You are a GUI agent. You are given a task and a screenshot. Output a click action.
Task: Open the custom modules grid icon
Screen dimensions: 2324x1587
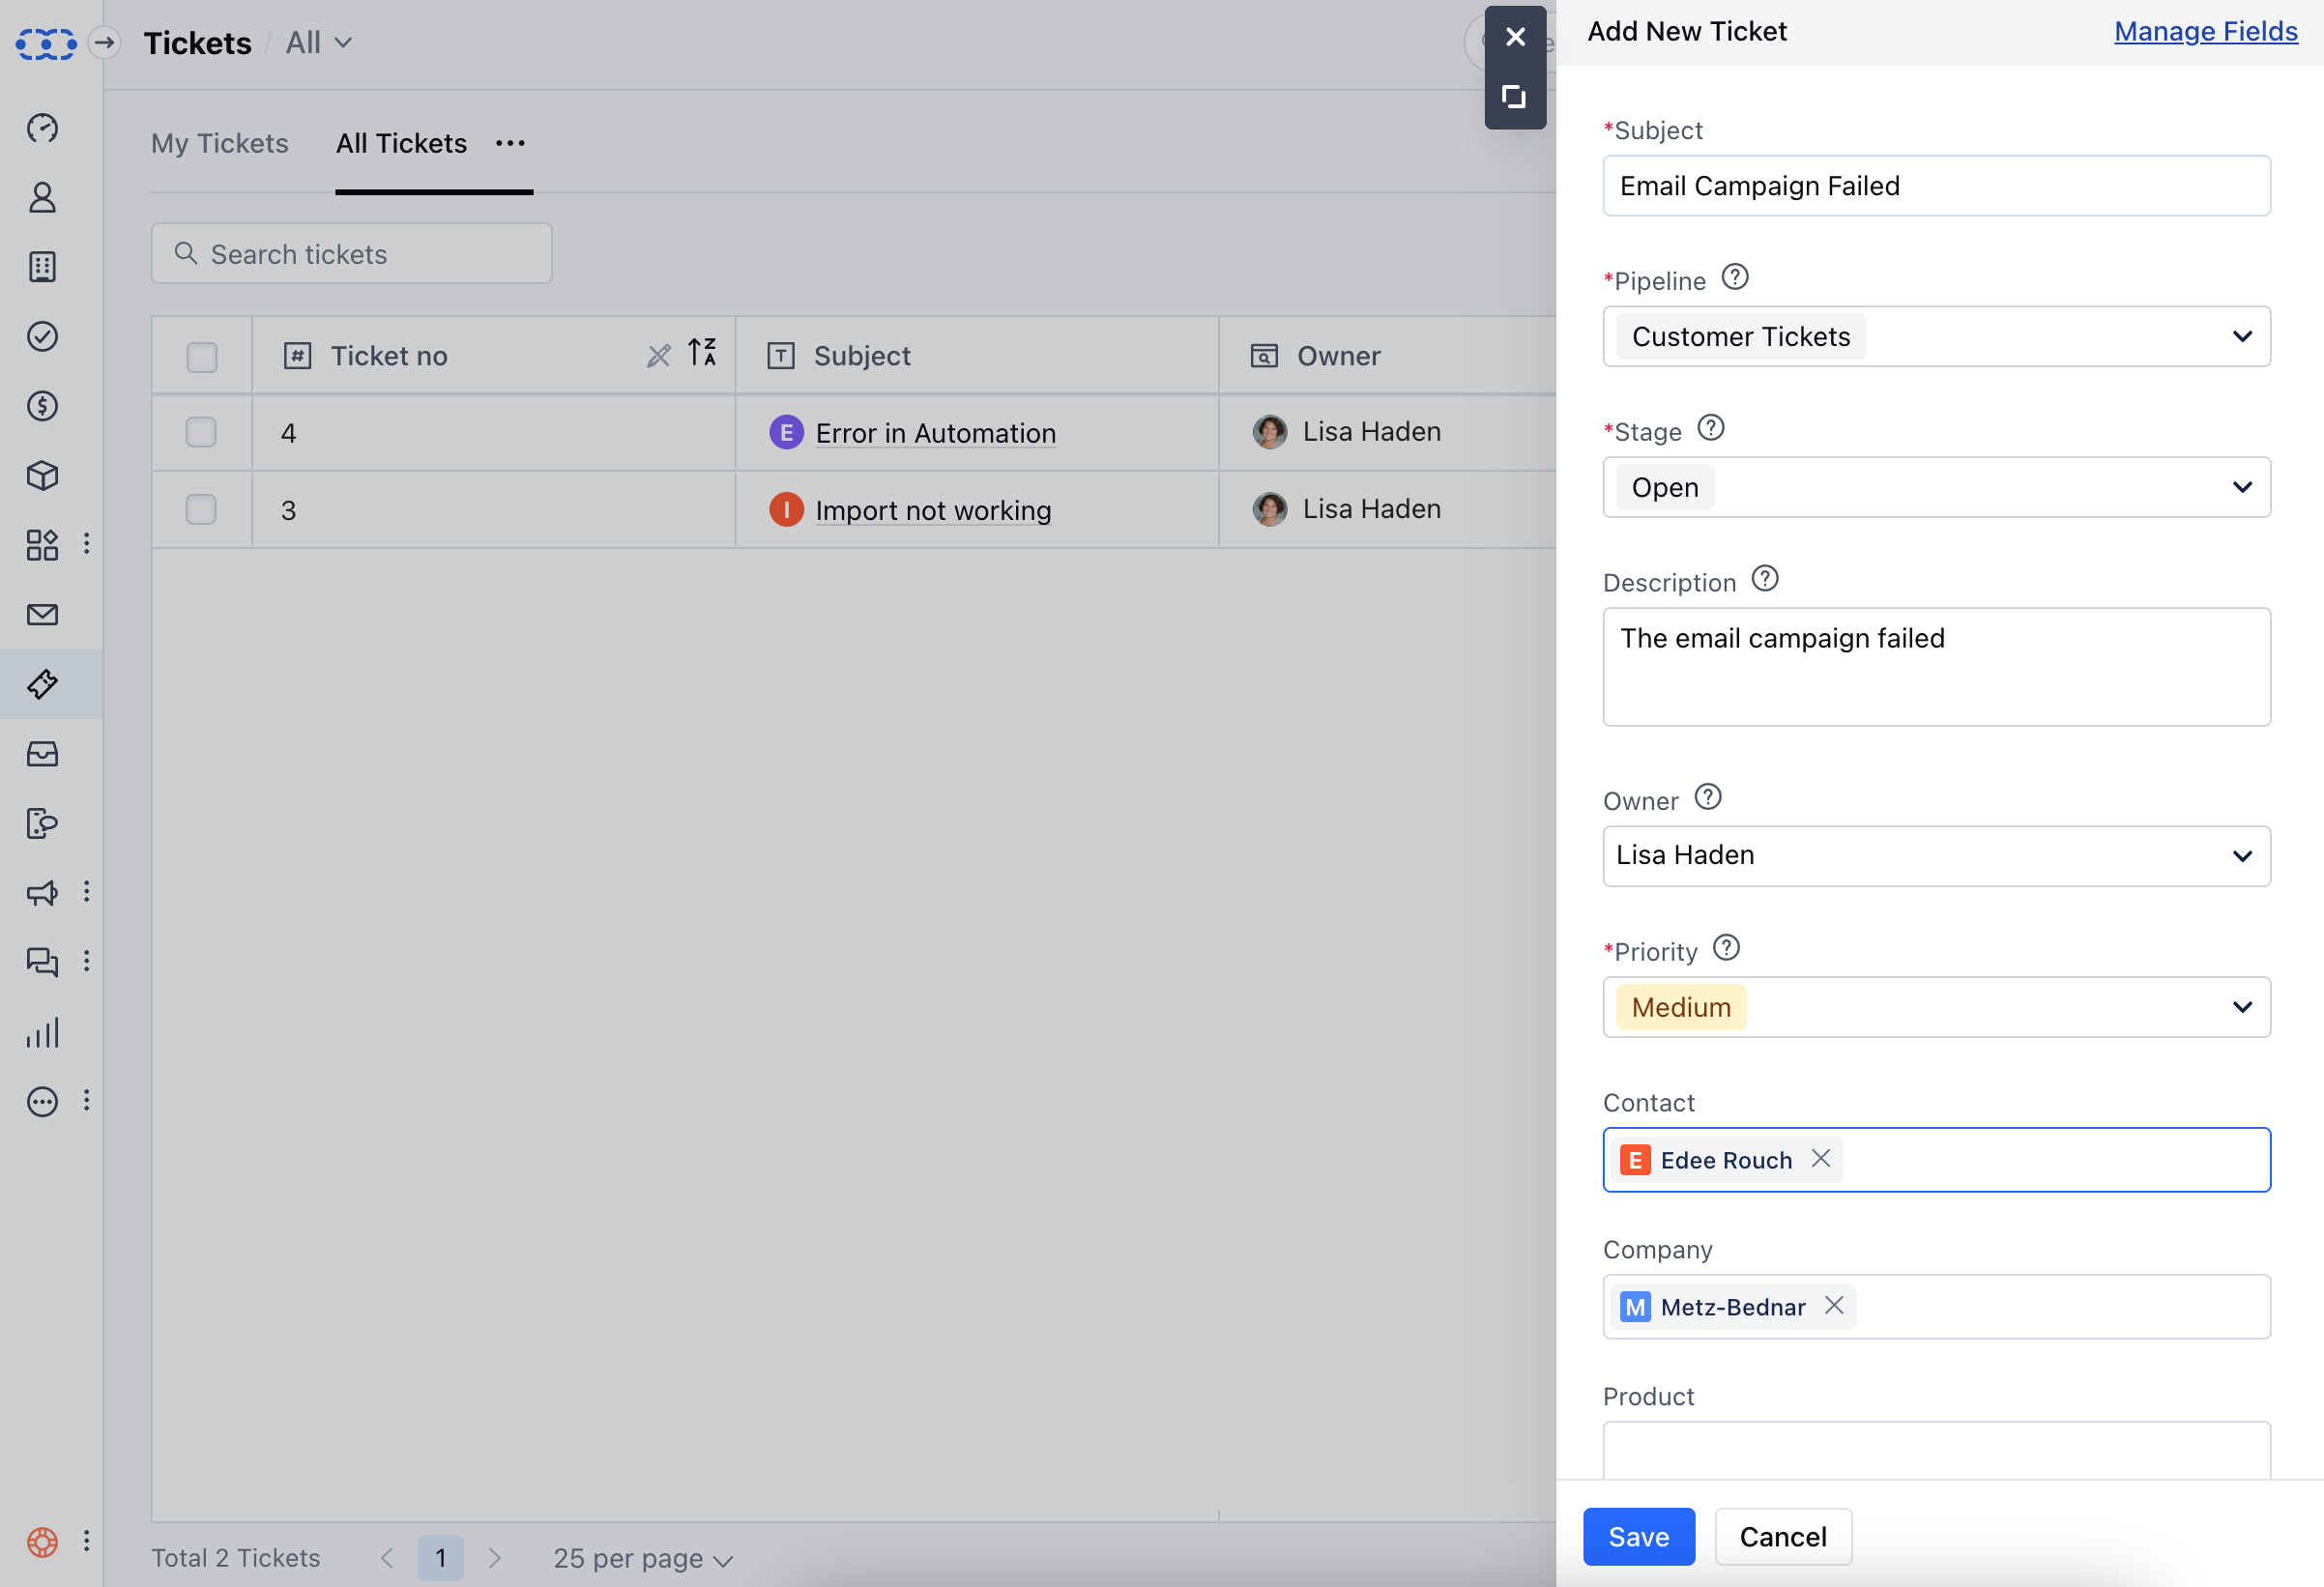click(x=42, y=545)
